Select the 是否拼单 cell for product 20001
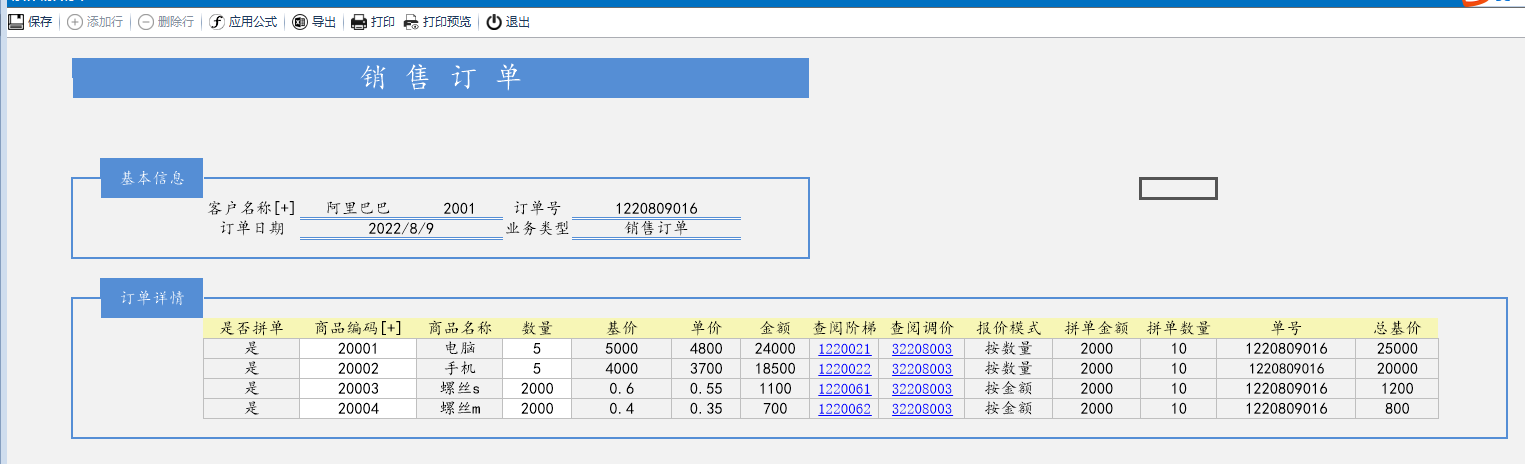The image size is (1525, 464). tap(251, 349)
